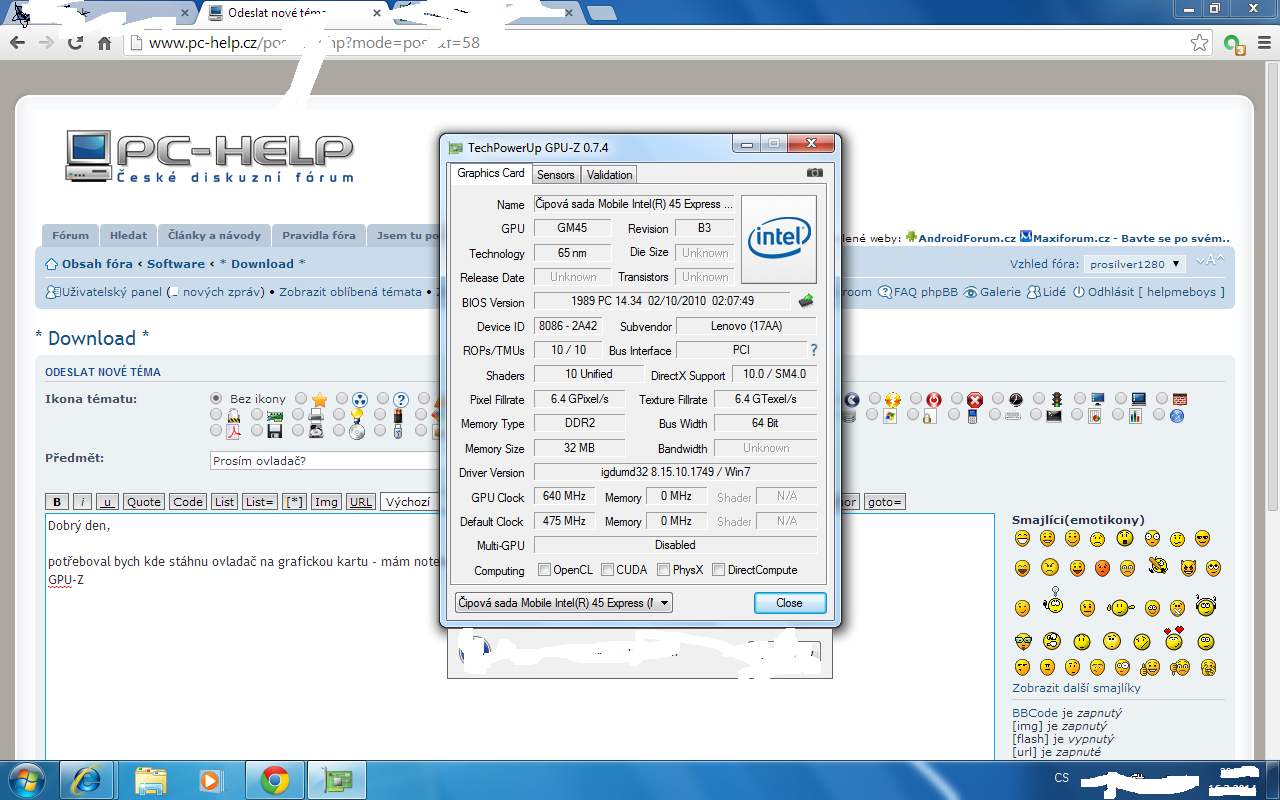Select the red power button topic icon radio
Image resolution: width=1280 pixels, height=800 pixels.
916,398
